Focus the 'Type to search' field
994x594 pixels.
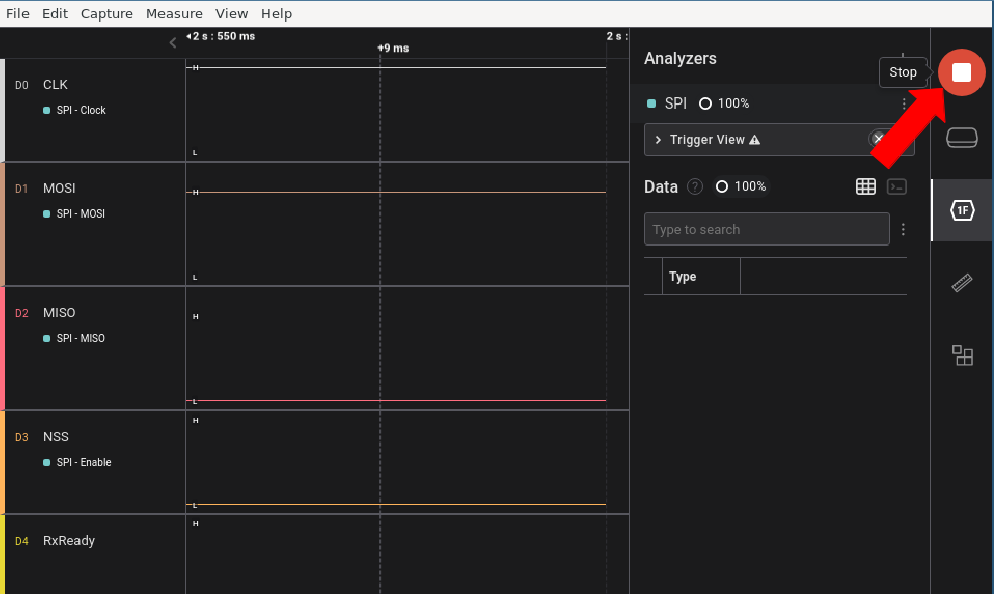click(766, 229)
